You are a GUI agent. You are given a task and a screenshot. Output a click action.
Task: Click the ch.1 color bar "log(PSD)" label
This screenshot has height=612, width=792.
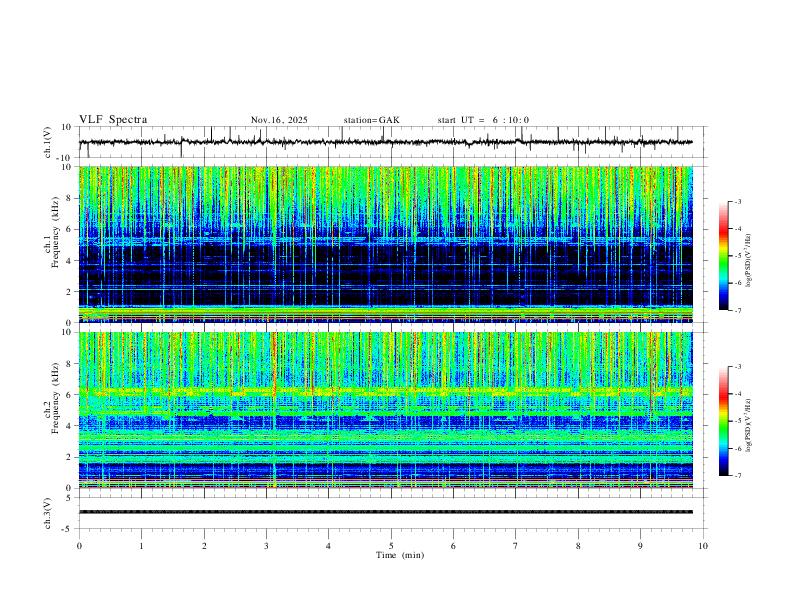point(748,261)
